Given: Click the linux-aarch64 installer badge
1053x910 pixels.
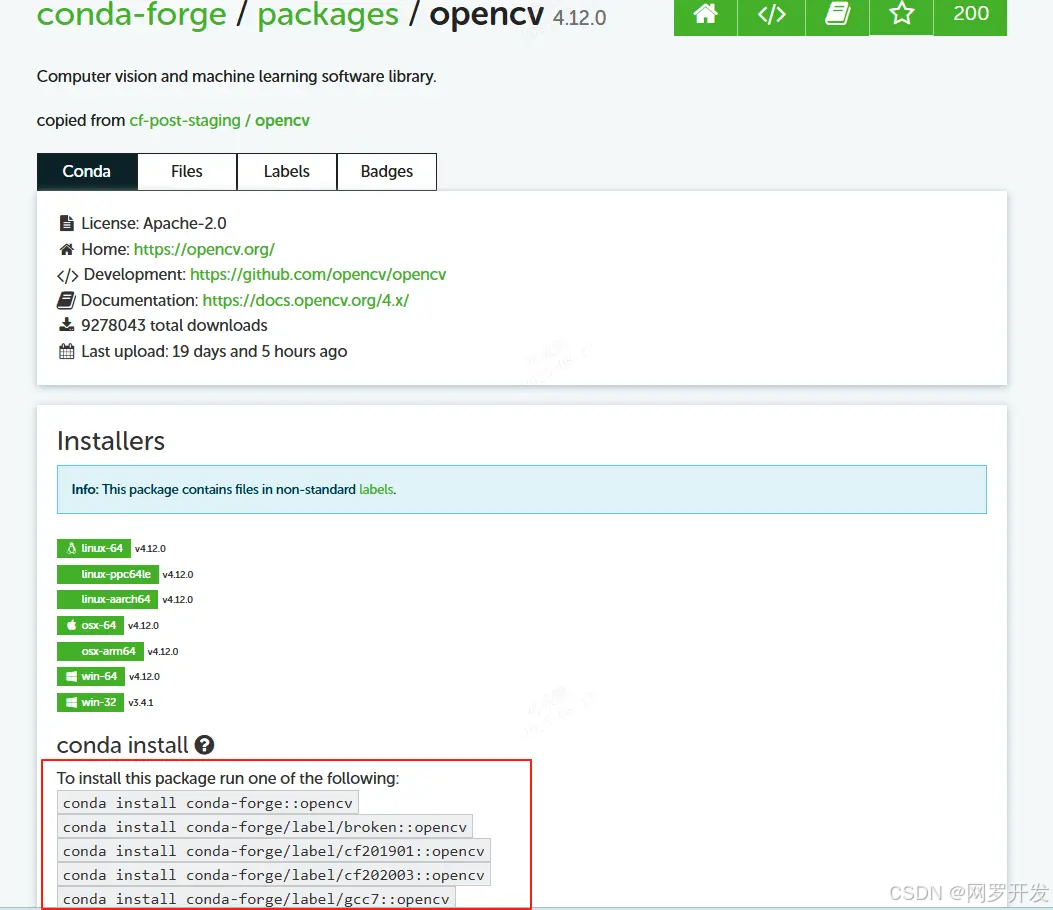Looking at the screenshot, I should (x=107, y=599).
